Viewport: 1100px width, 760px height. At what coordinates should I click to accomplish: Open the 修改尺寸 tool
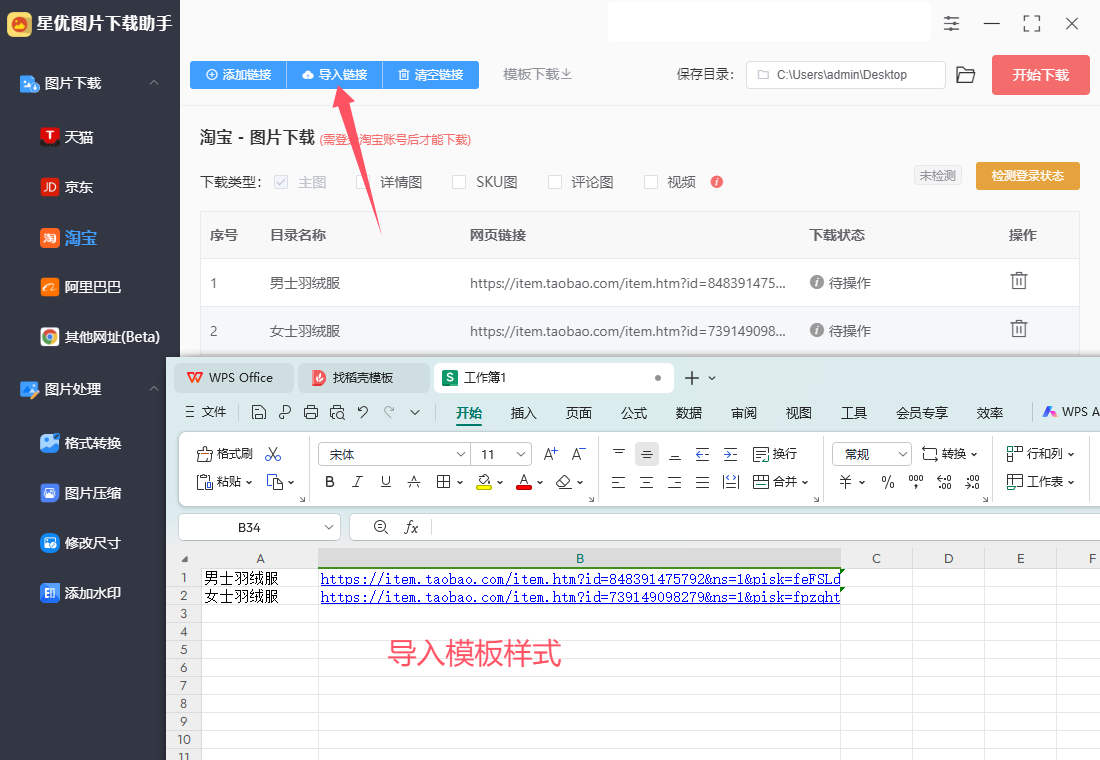click(x=81, y=543)
